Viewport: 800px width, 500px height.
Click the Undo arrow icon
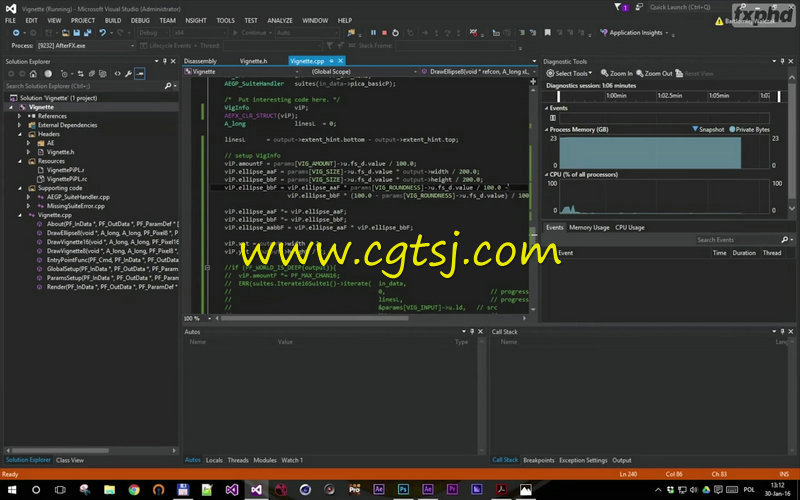[103, 33]
